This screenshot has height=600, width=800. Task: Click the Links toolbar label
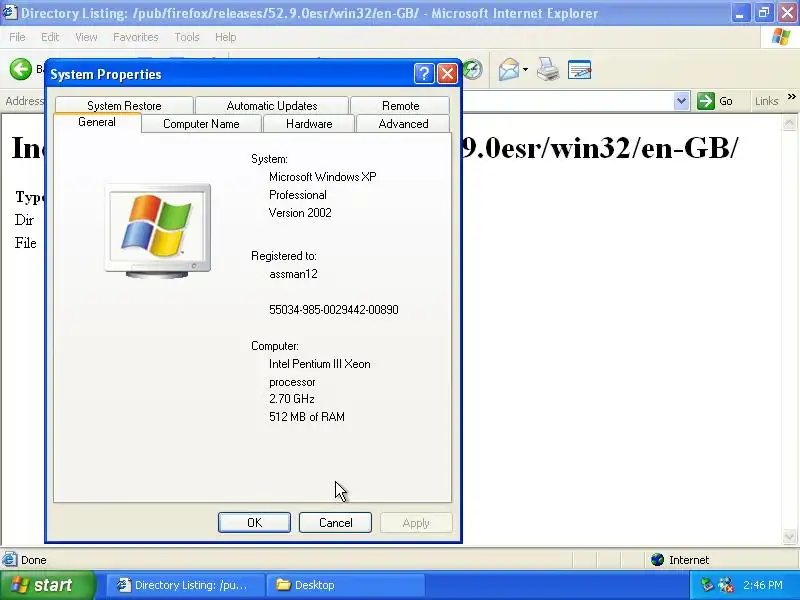tap(766, 101)
